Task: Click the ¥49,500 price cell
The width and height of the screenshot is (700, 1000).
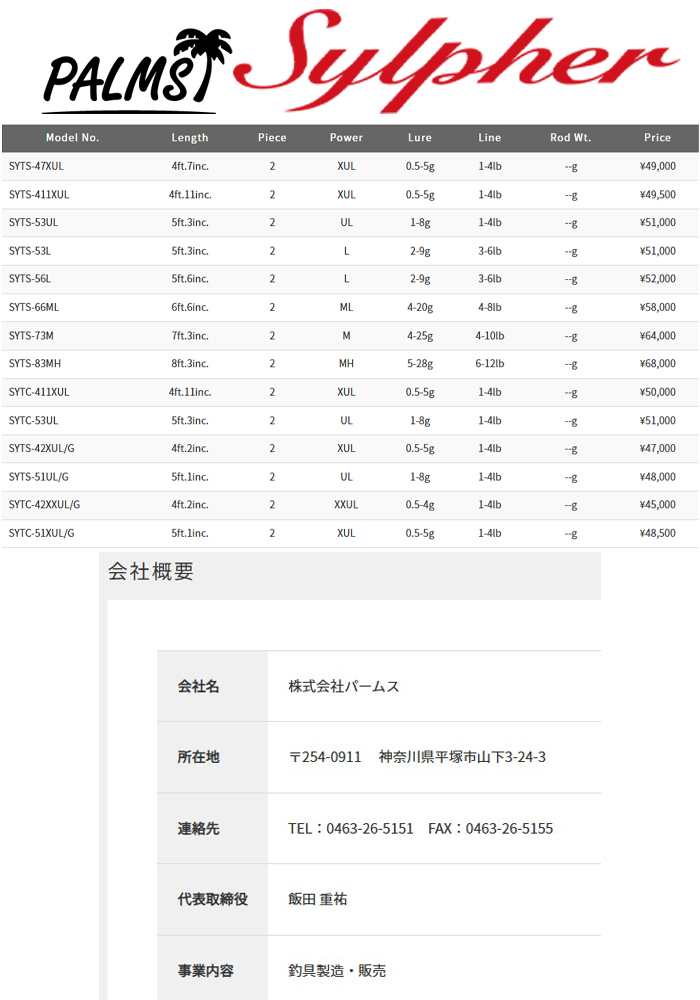Action: pyautogui.click(x=657, y=195)
